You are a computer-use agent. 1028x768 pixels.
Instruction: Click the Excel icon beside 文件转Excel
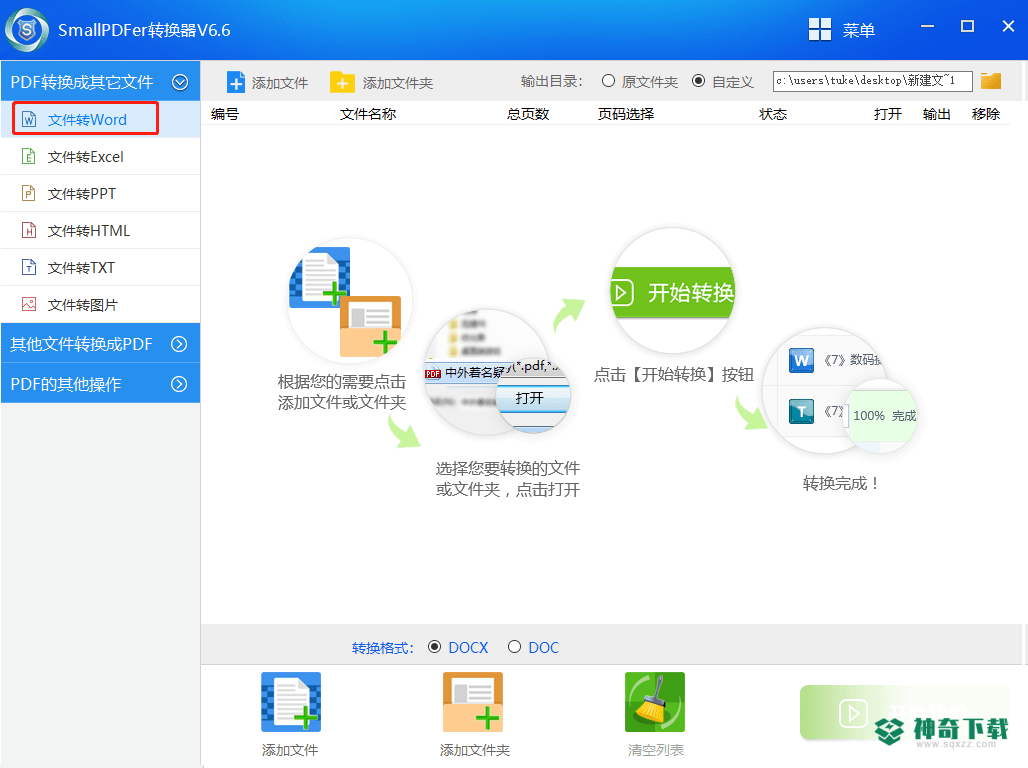(x=29, y=156)
